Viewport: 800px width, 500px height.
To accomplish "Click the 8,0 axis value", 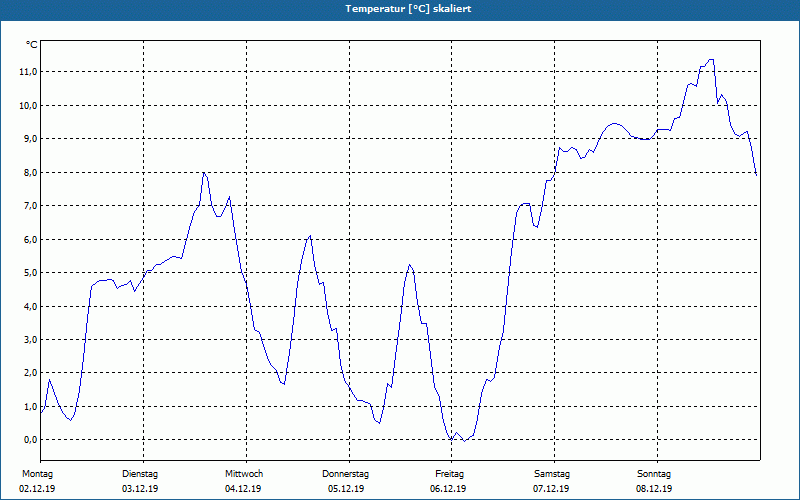I will (29, 172).
